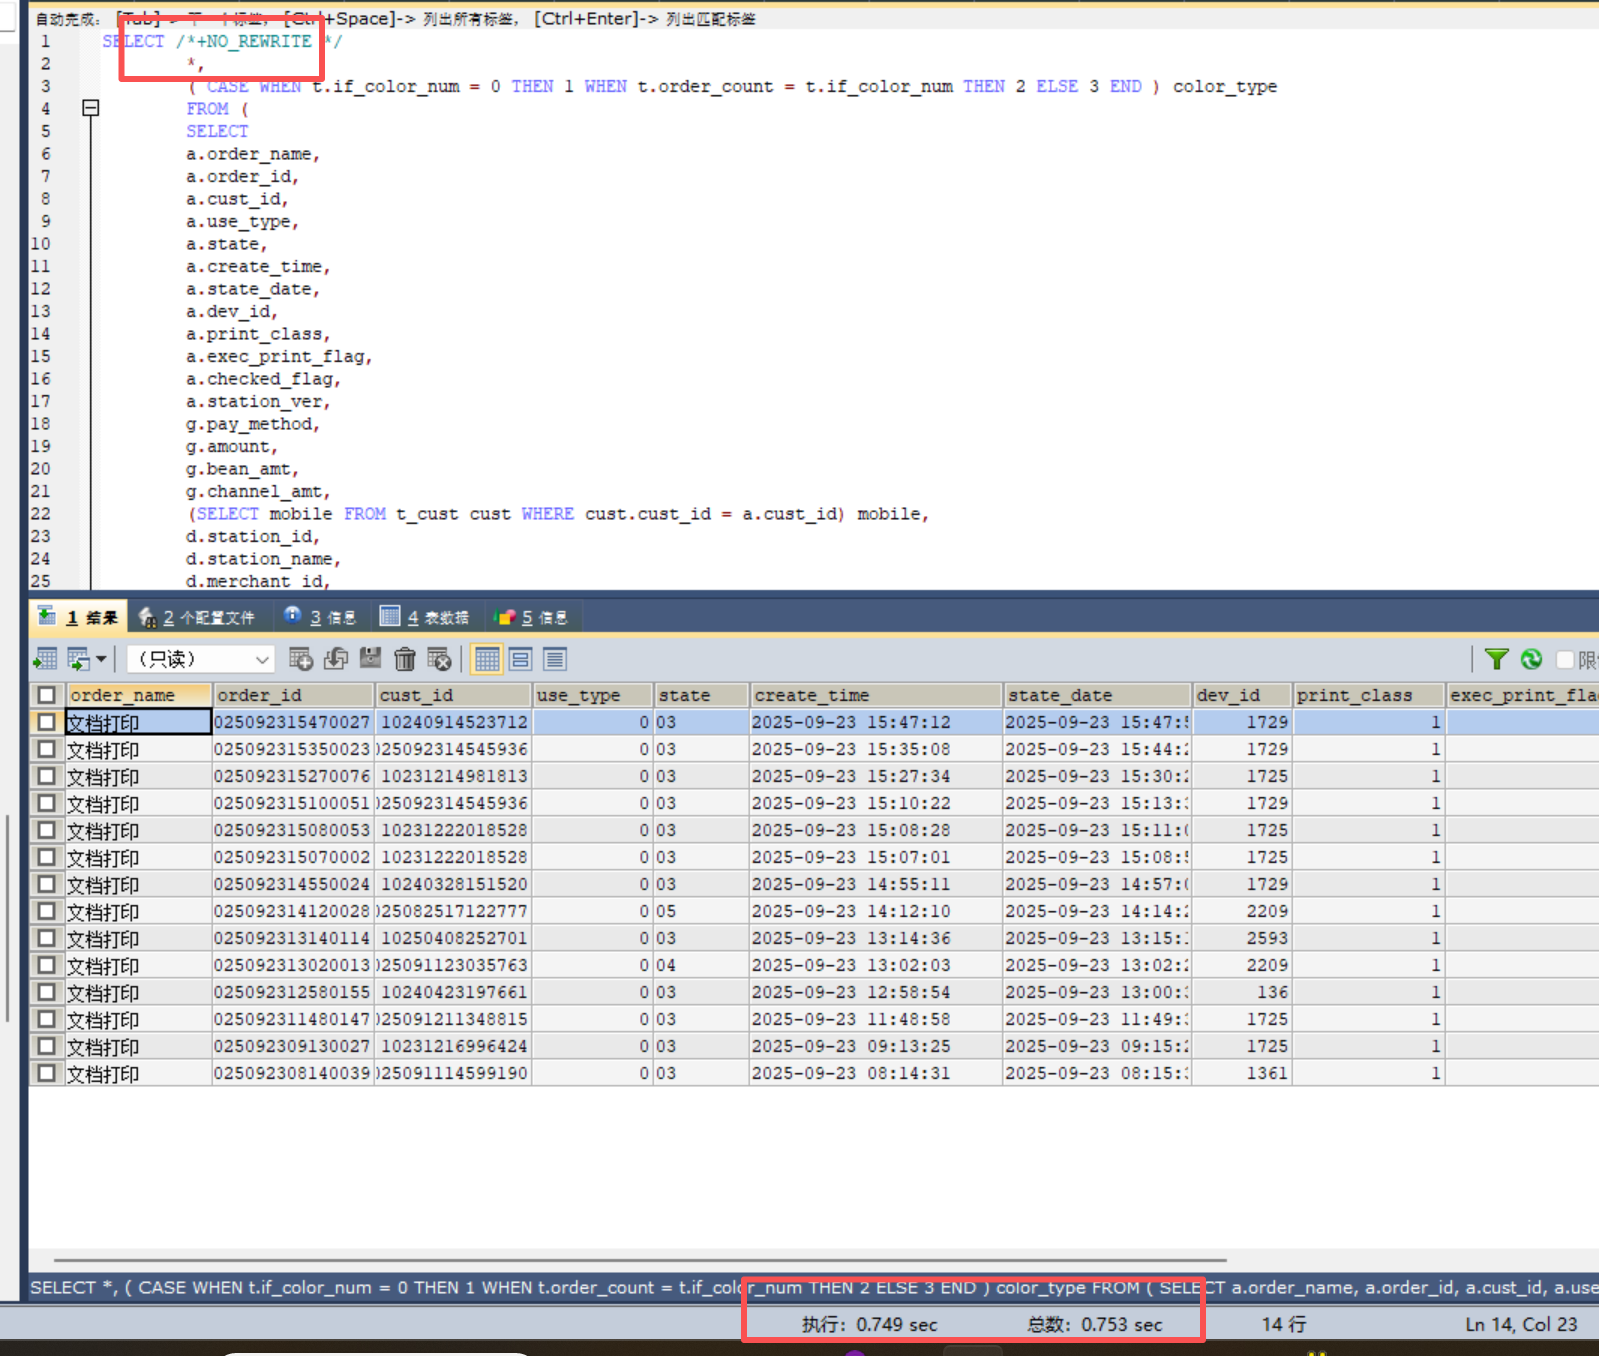Click the delete row trash icon
Viewport: 1599px width, 1356px height.
[x=405, y=659]
